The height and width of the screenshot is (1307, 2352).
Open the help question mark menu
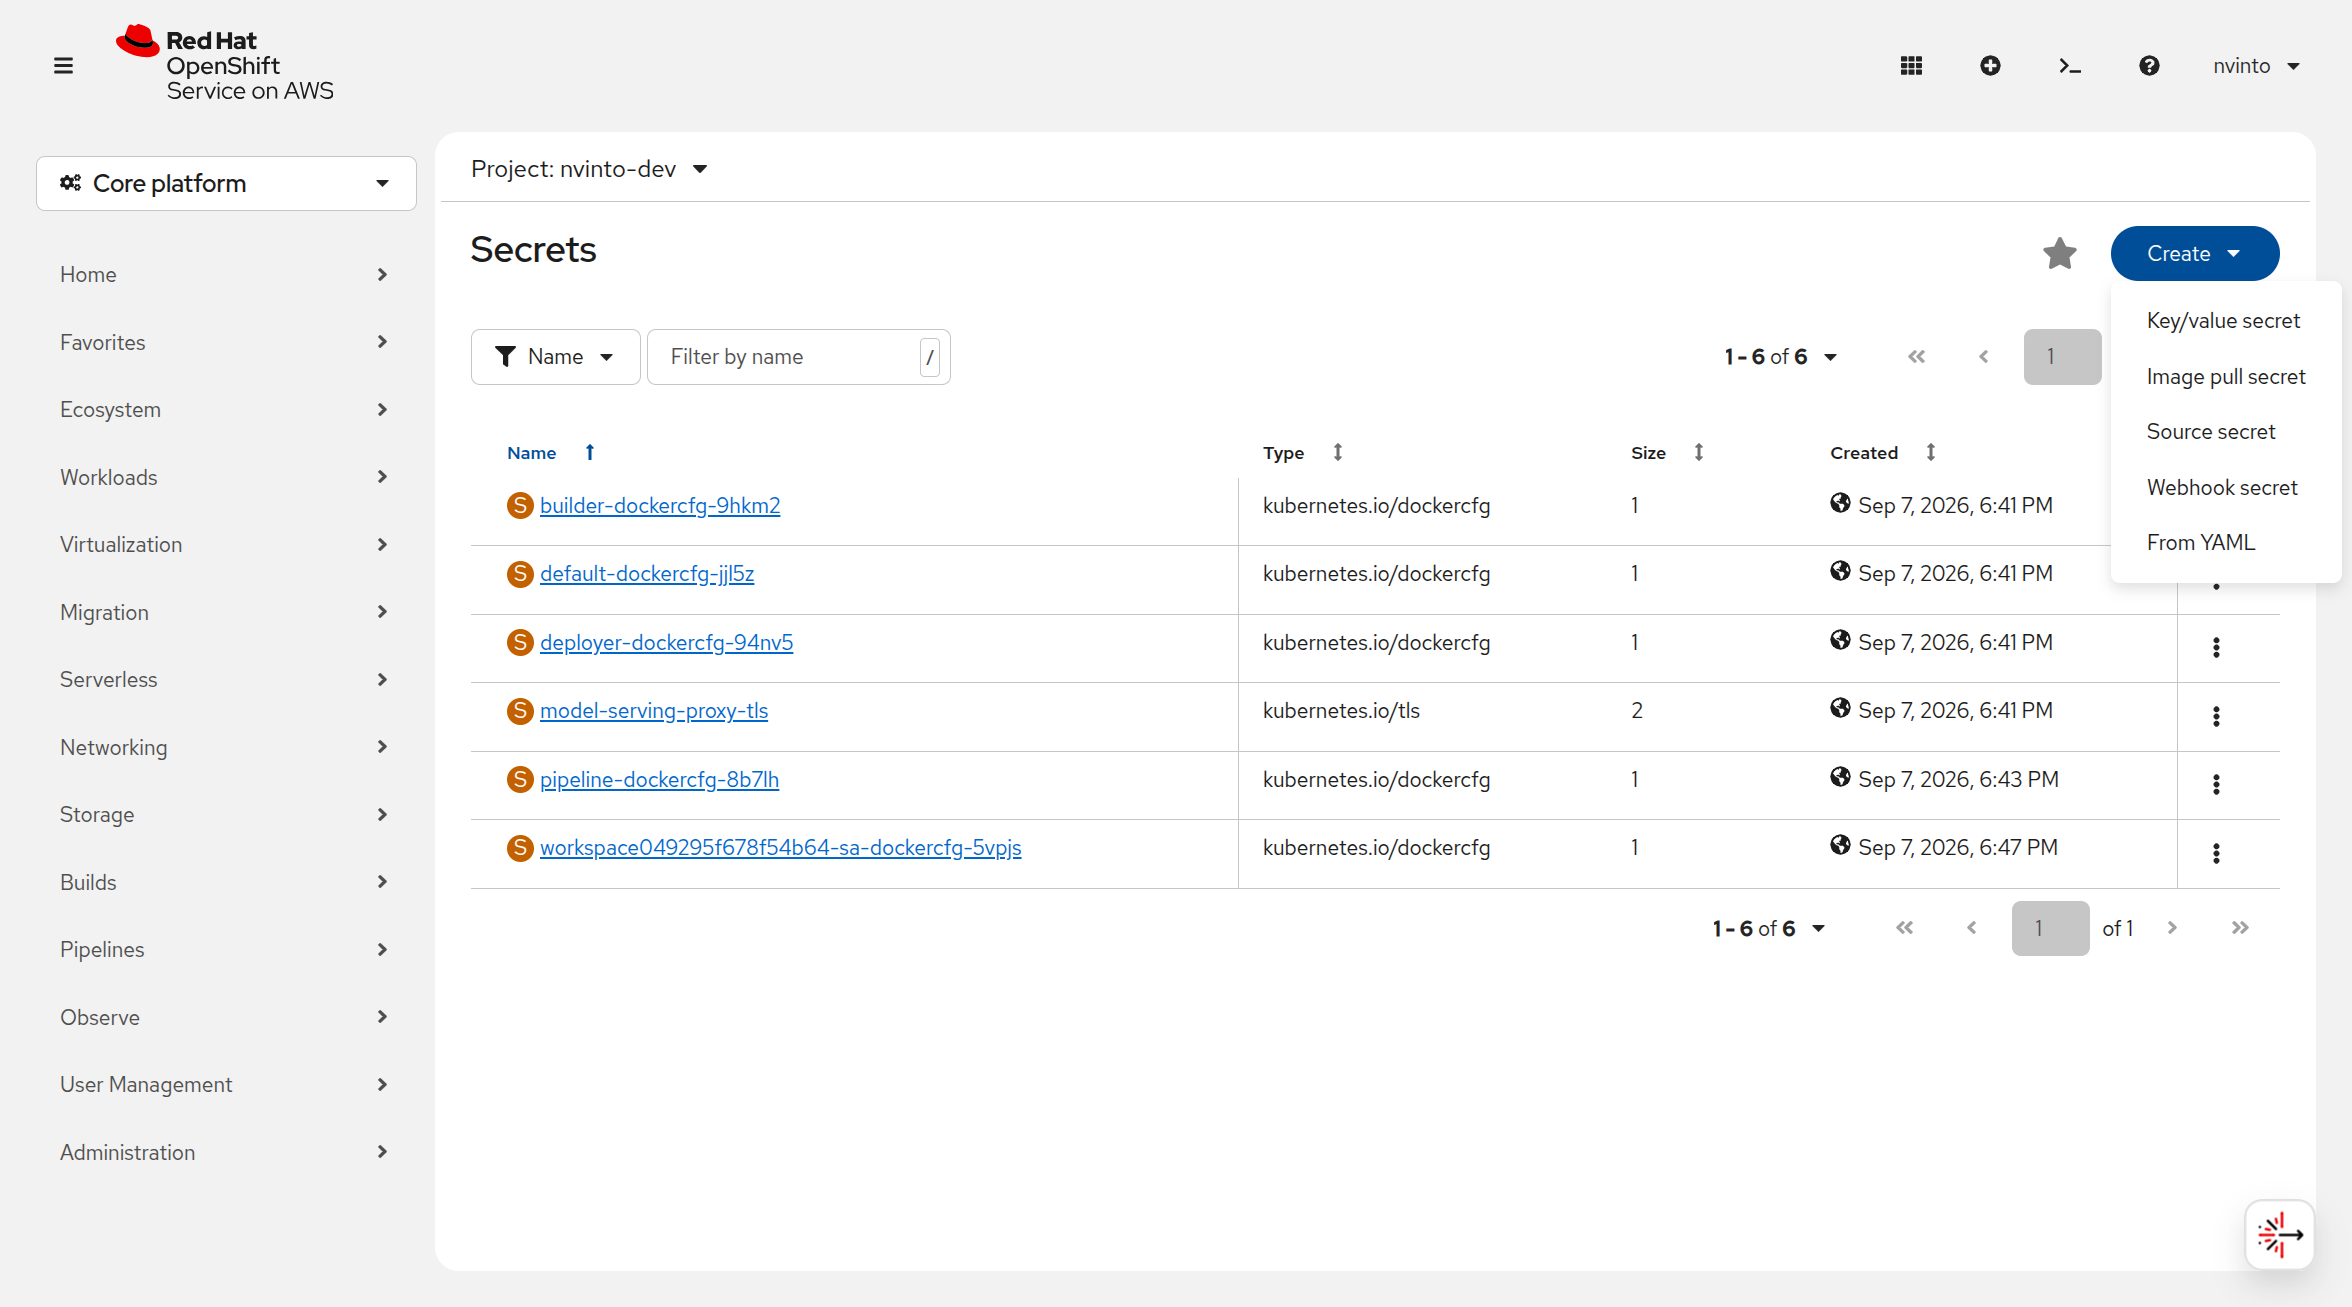click(2149, 66)
